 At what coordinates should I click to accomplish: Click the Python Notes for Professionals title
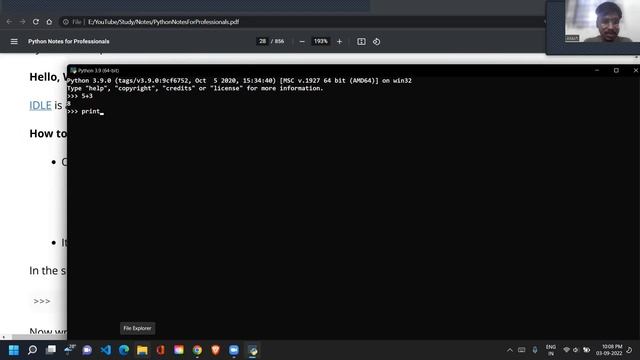(69, 41)
